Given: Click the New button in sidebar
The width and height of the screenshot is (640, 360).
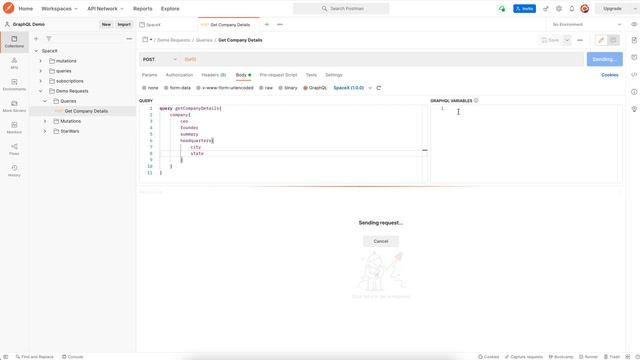Looking at the screenshot, I should click(106, 24).
